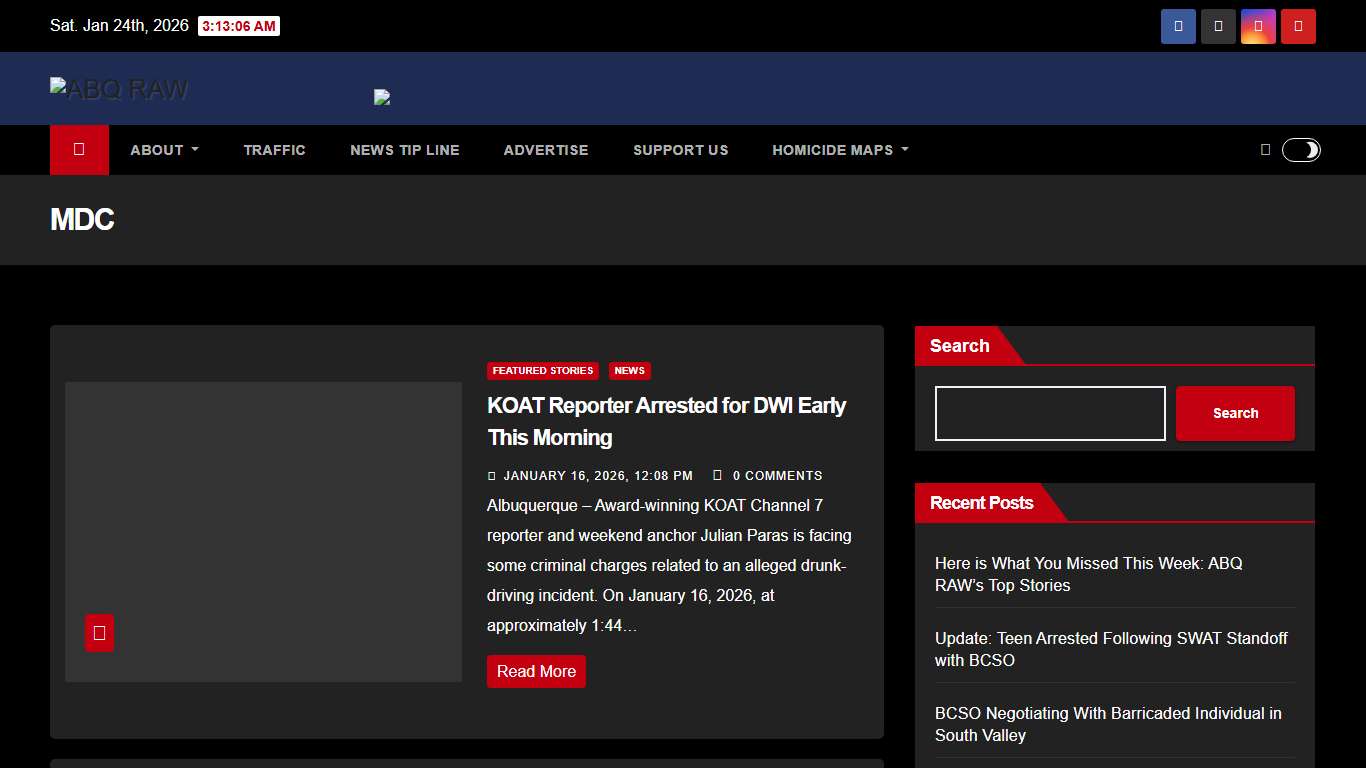The image size is (1366, 768).
Task: Open the gradient Instagram social icon
Action: coord(1258,27)
